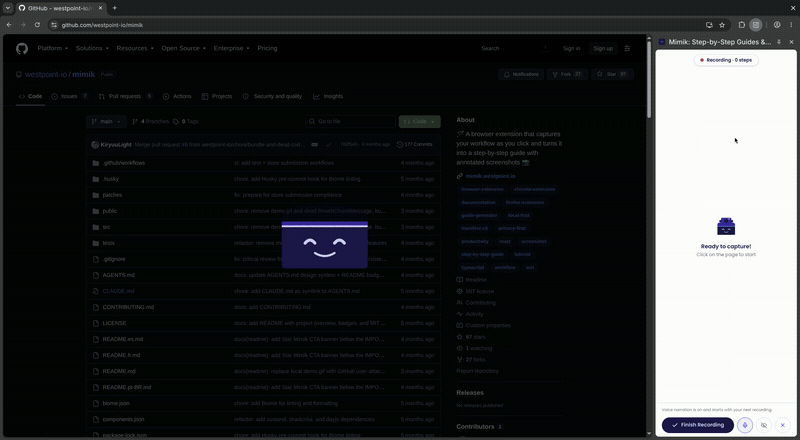Click the page vertical scrollbar

pos(649,79)
